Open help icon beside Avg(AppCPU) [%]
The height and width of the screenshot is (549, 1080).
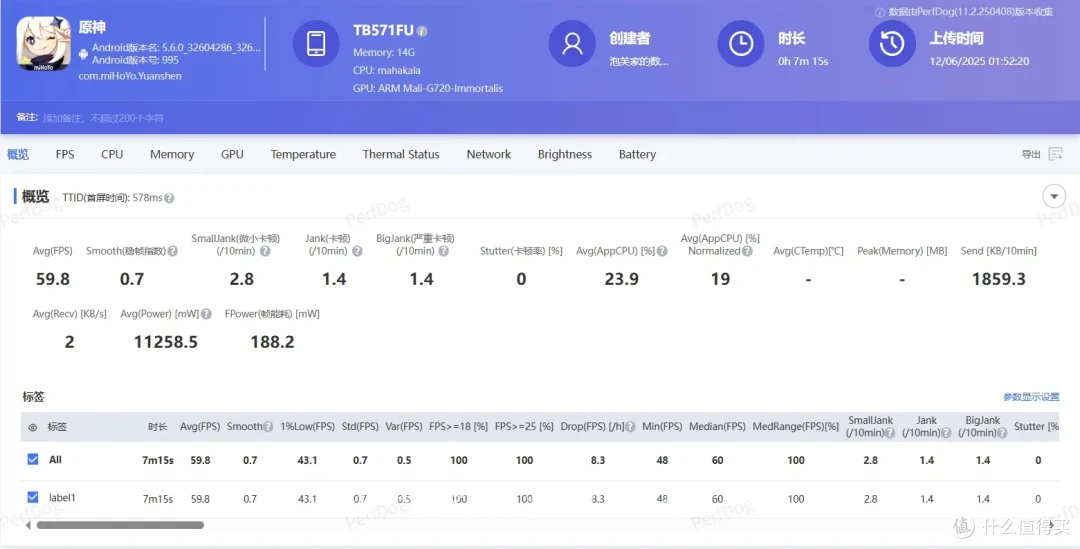coord(662,251)
